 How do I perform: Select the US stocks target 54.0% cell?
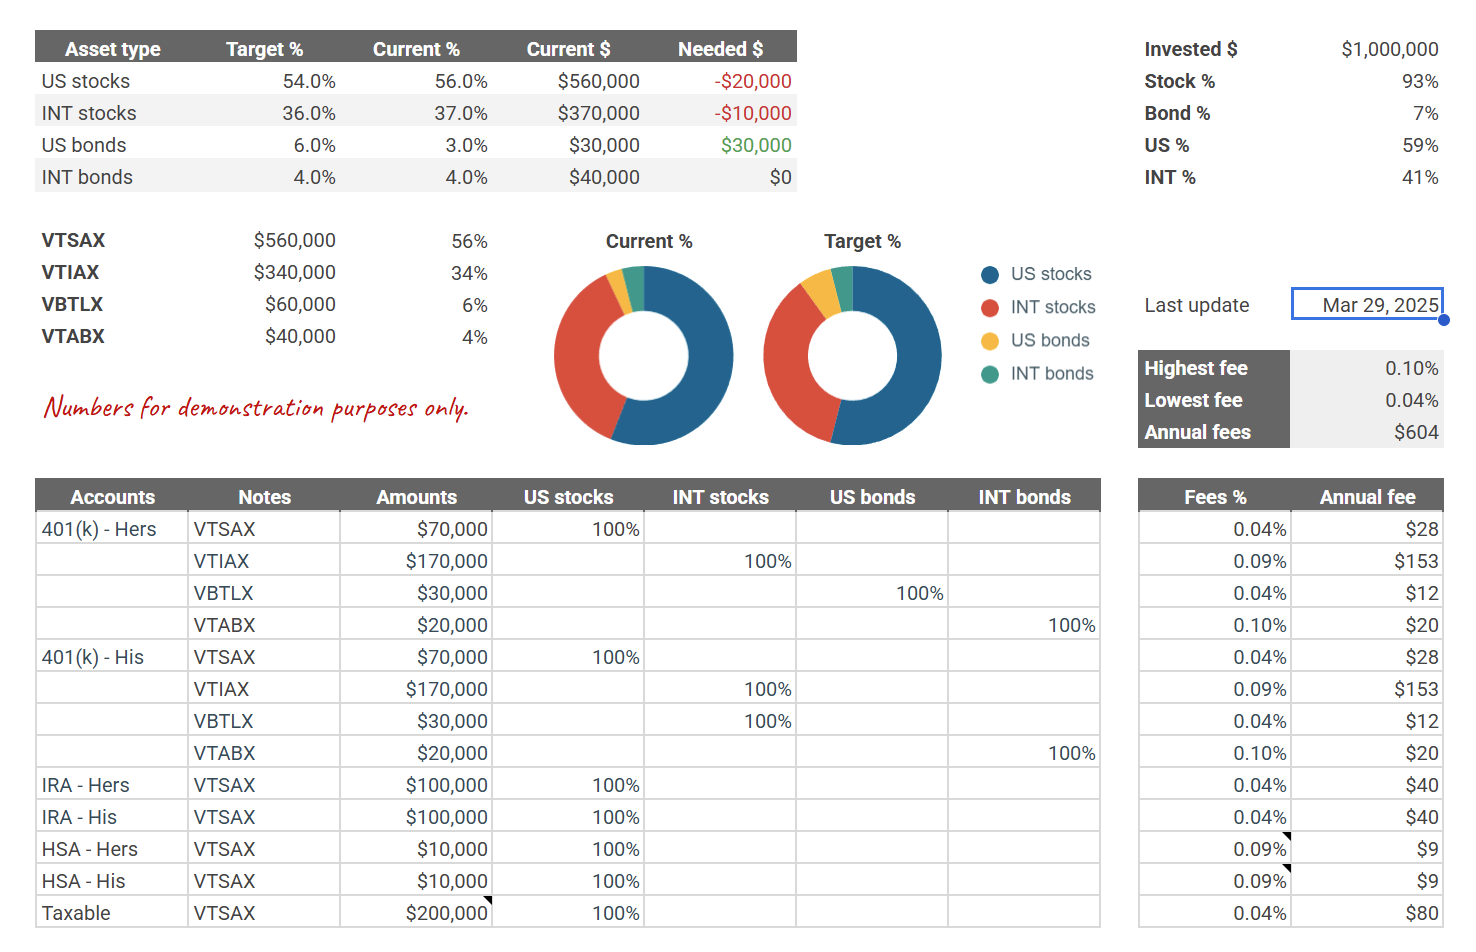click(264, 81)
